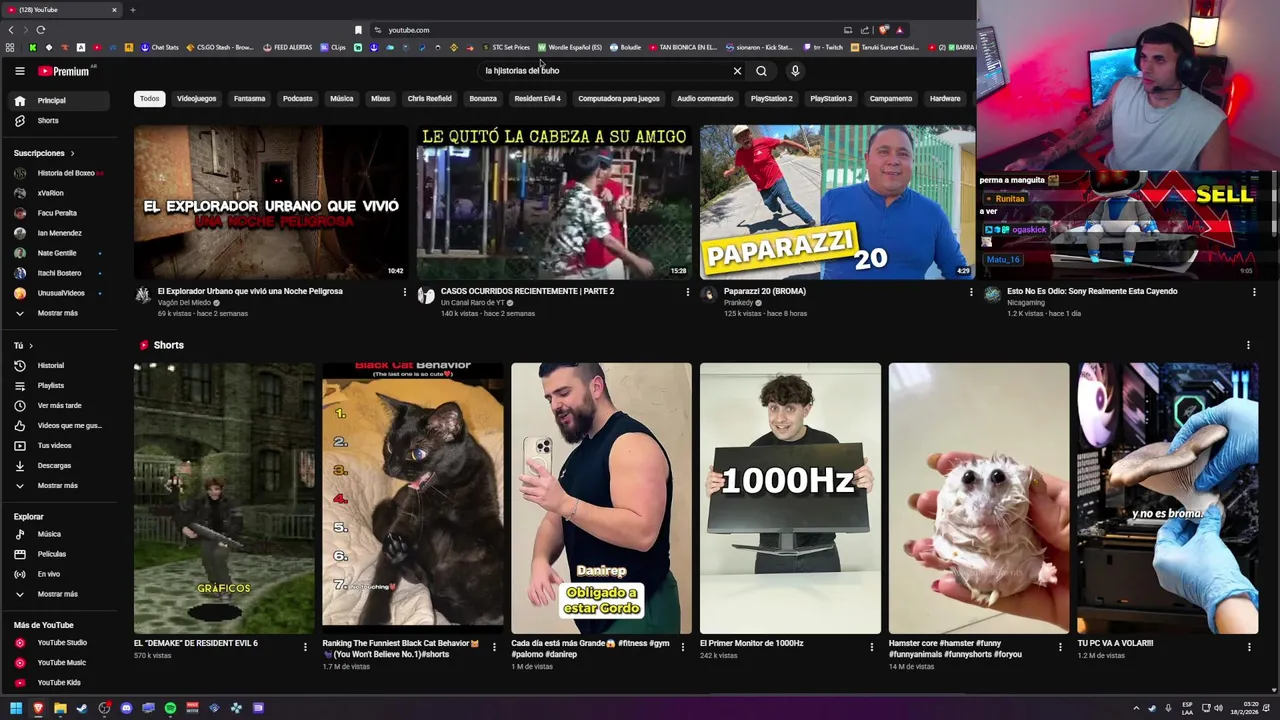
Task: Select the Resident Evil 4 filter chip
Action: 537,99
